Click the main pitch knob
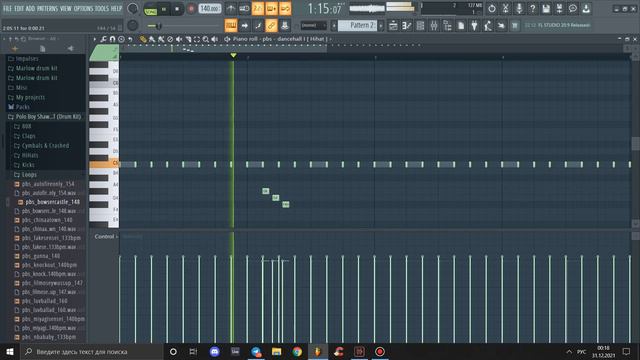The height and width of the screenshot is (360, 640). point(133,25)
